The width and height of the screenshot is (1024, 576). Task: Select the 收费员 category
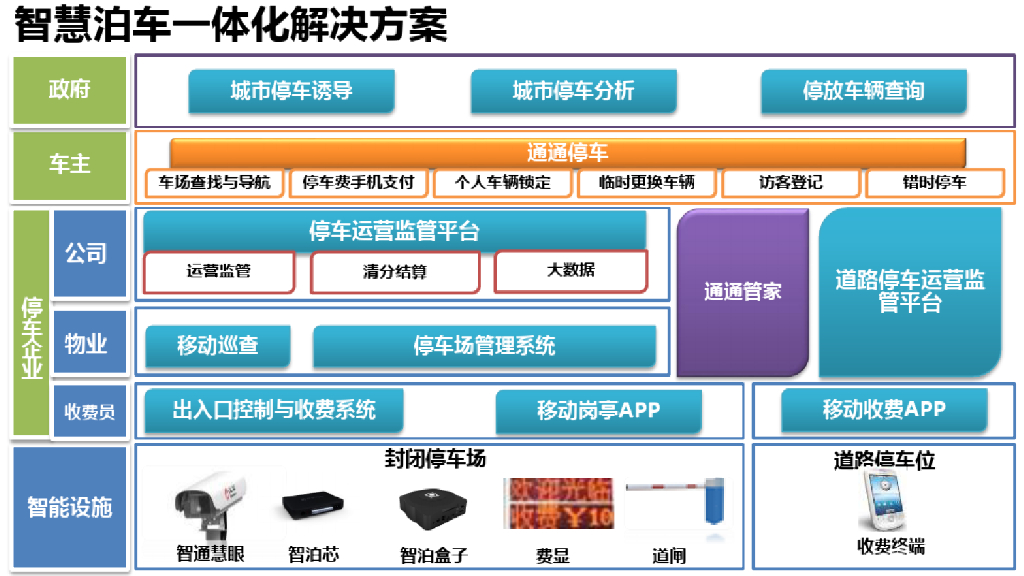pos(89,410)
